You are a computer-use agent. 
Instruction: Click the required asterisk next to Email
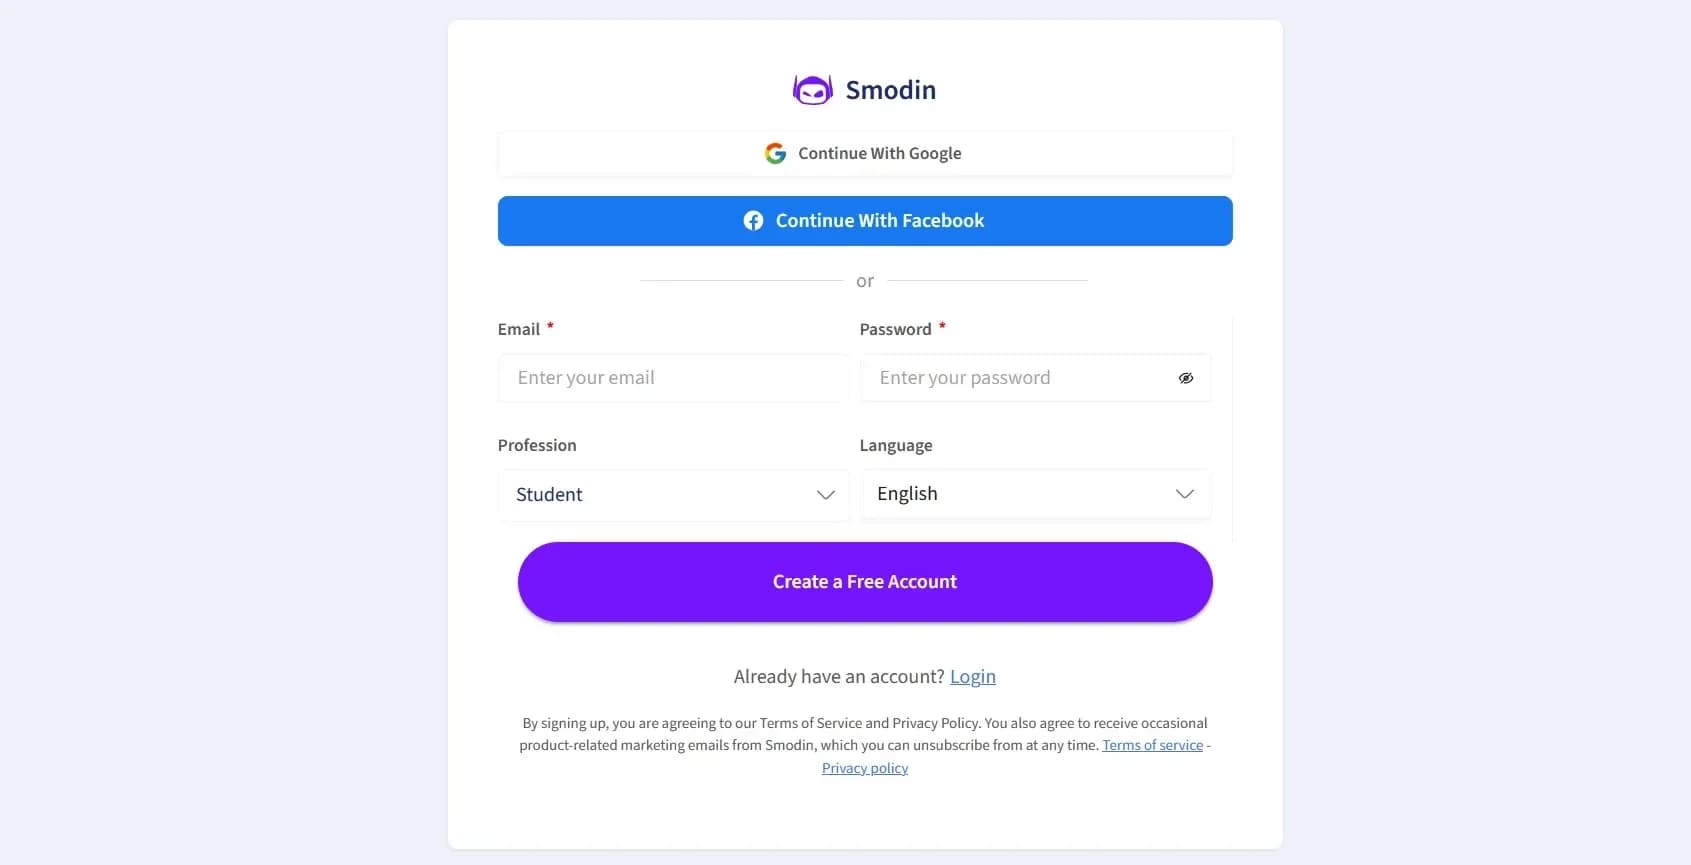click(x=551, y=326)
